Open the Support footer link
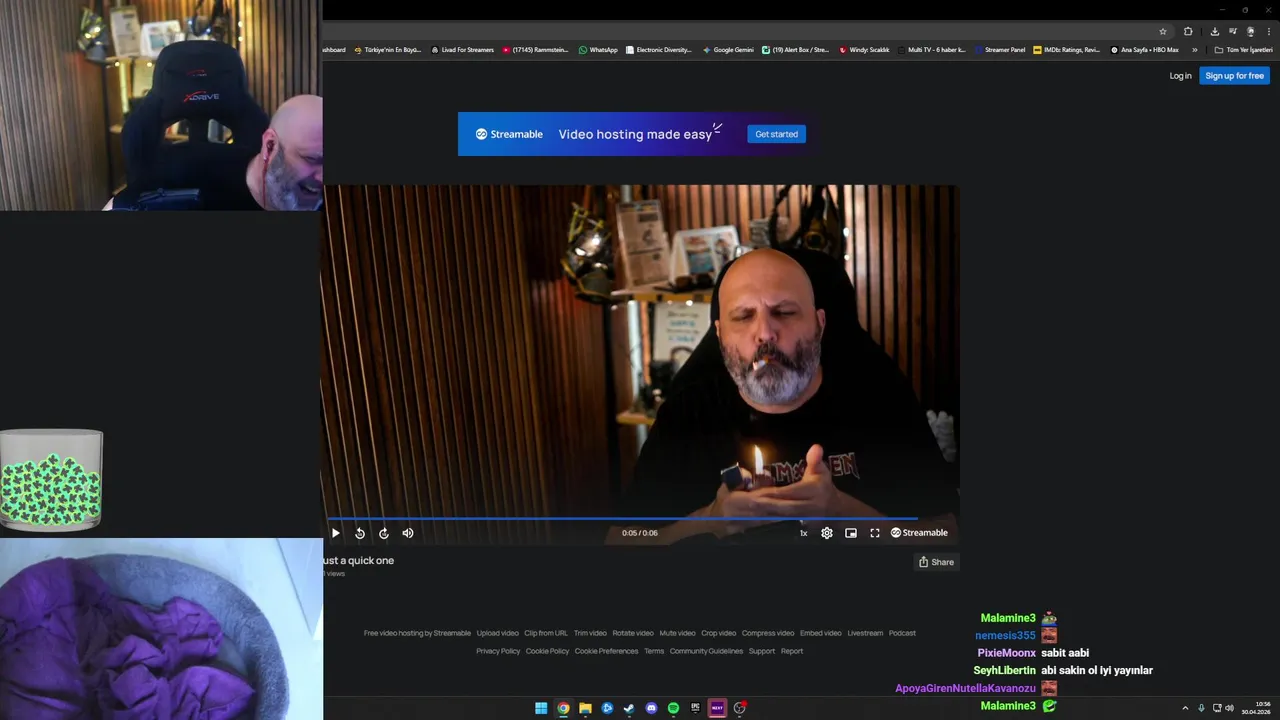Screen dimensions: 1280x720 pos(762,651)
